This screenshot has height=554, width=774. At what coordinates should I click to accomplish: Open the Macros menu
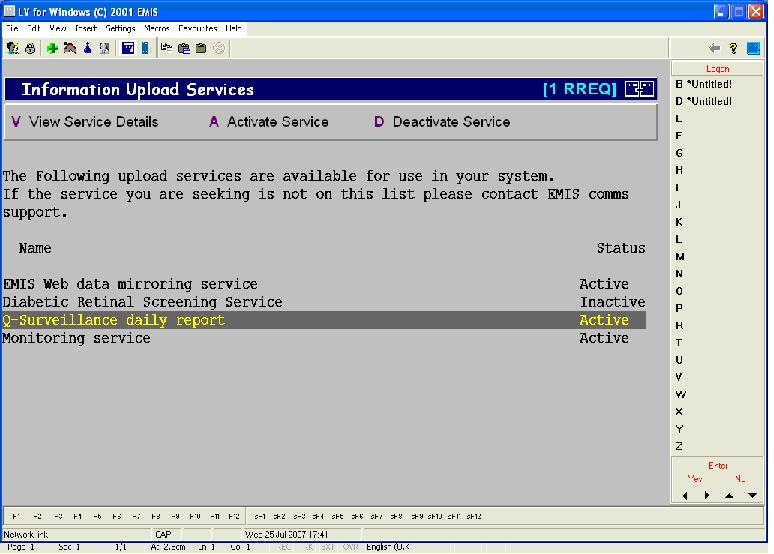point(156,29)
